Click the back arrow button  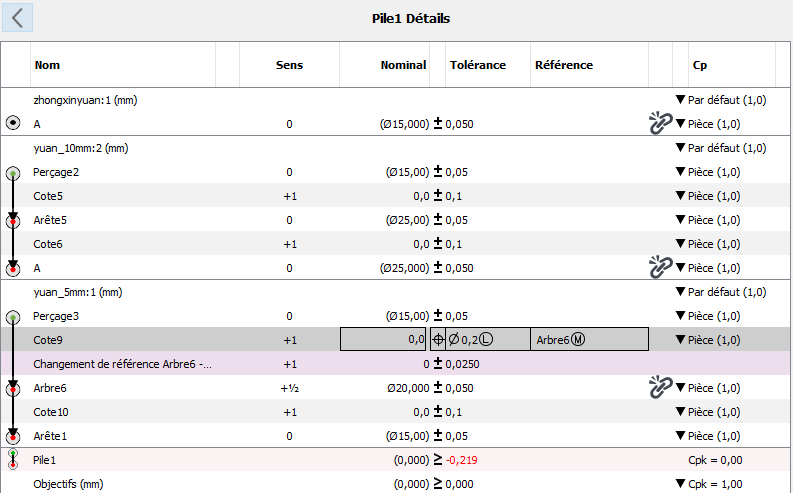18,18
